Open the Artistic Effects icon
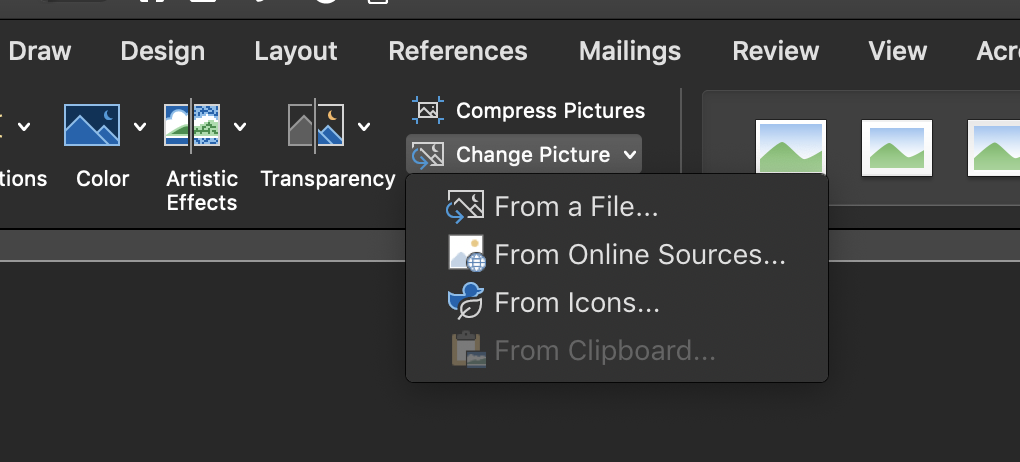 coord(192,125)
